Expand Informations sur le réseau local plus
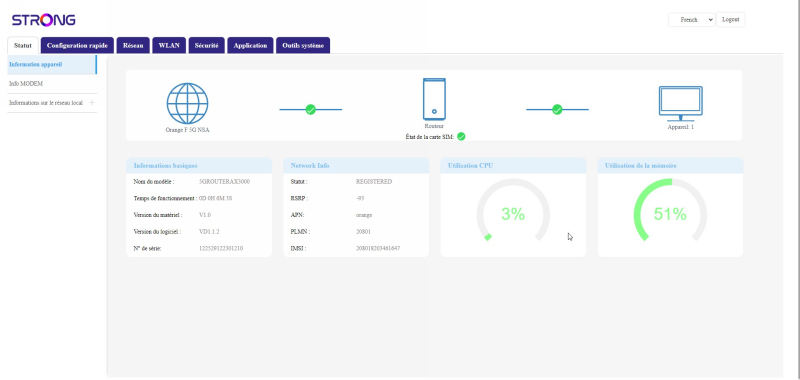 (92, 103)
